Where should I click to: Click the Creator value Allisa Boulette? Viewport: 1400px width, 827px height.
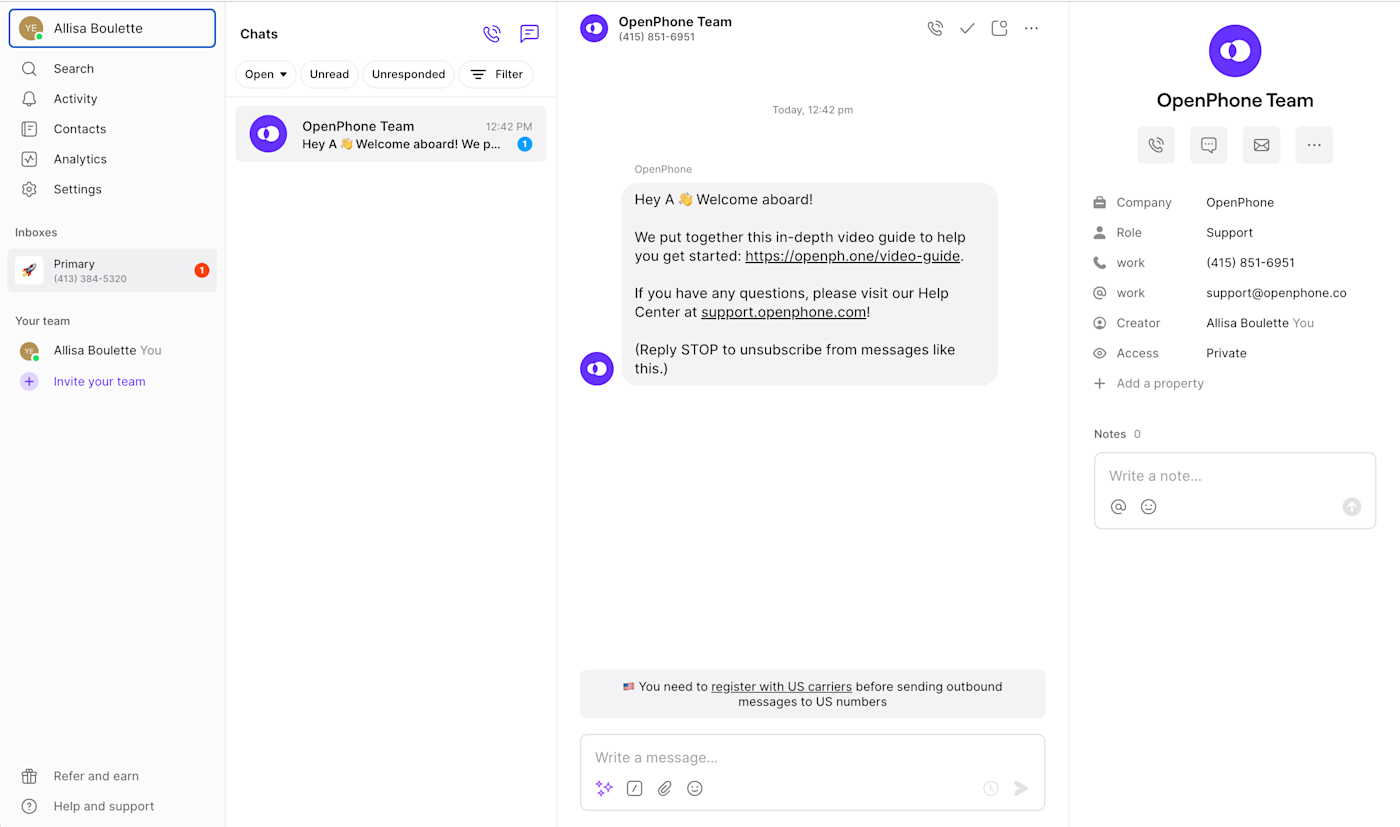1248,323
